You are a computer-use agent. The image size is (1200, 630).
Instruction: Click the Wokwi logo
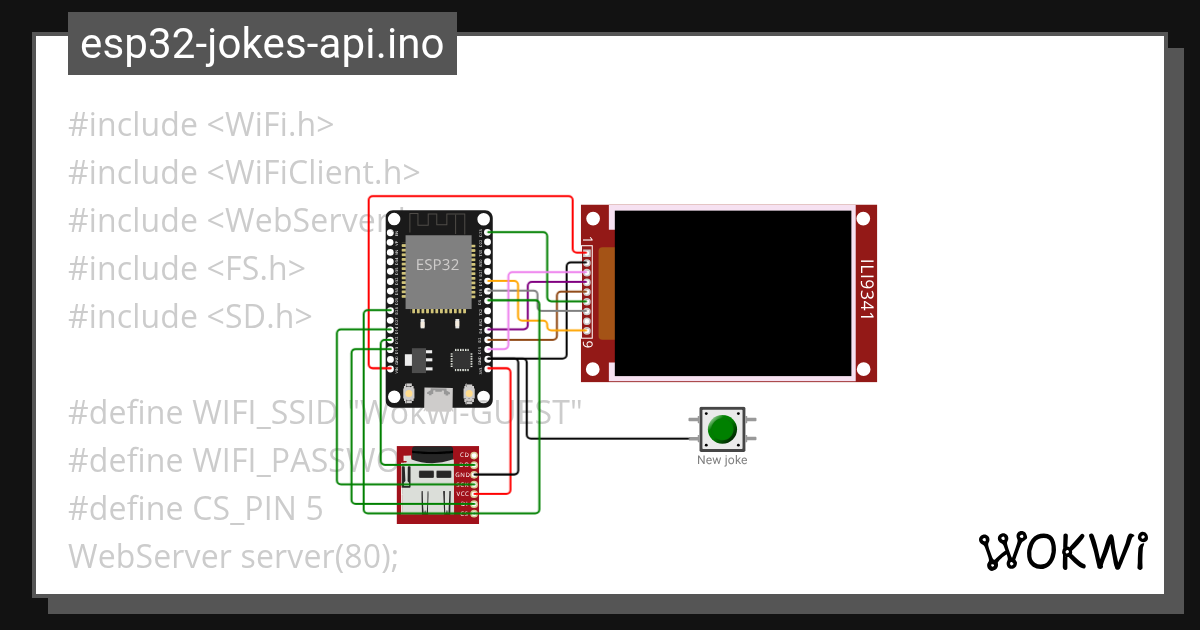(1061, 551)
